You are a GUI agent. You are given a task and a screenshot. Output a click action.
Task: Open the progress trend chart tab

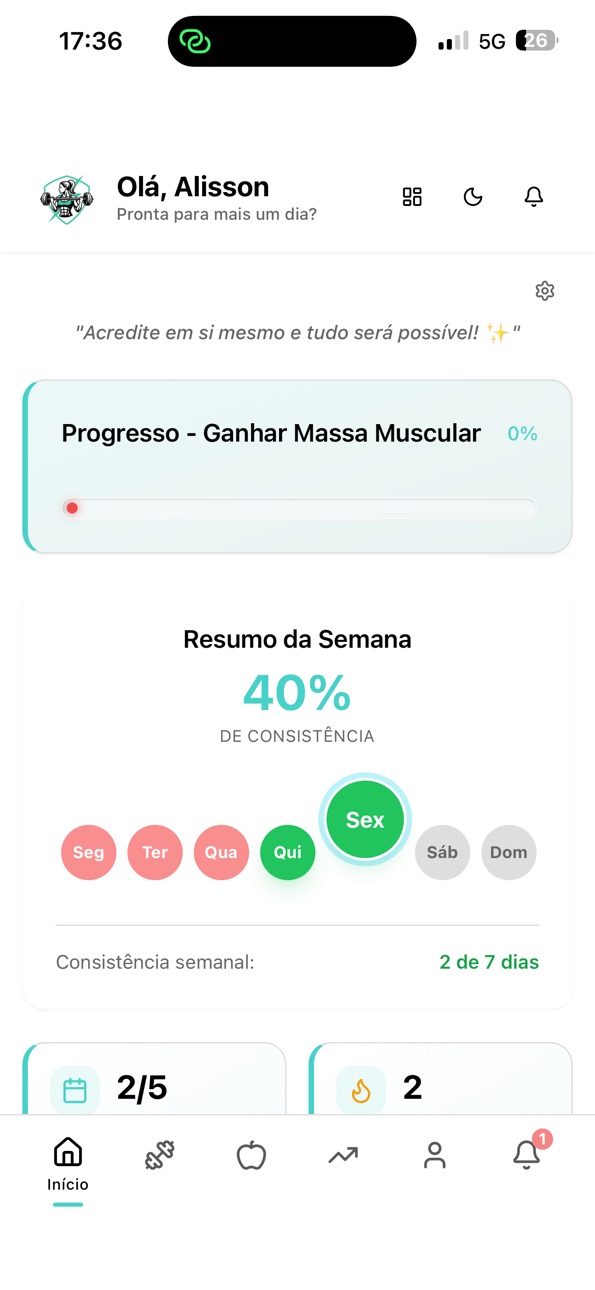343,1155
